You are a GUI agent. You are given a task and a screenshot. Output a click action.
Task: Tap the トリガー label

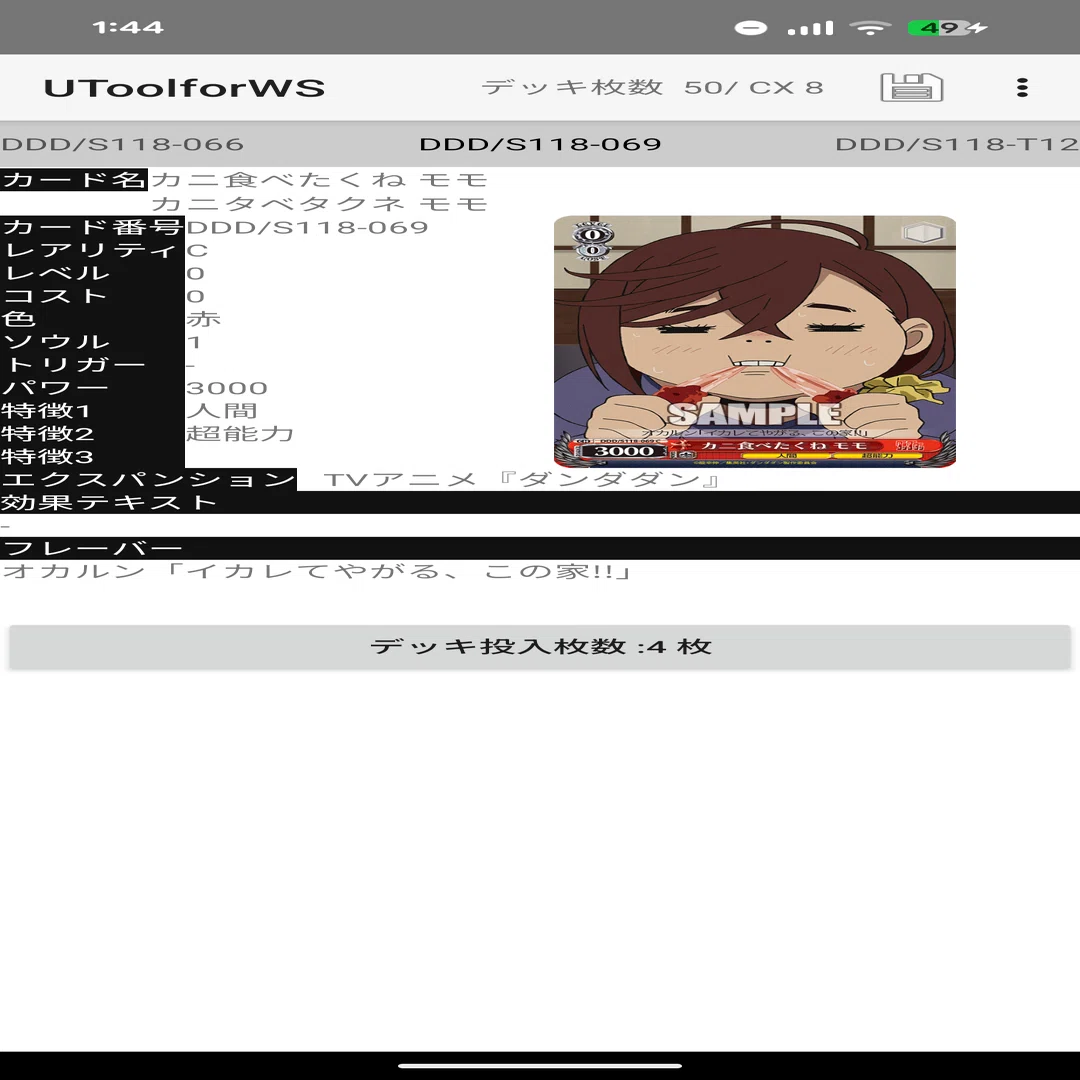[x=92, y=364]
